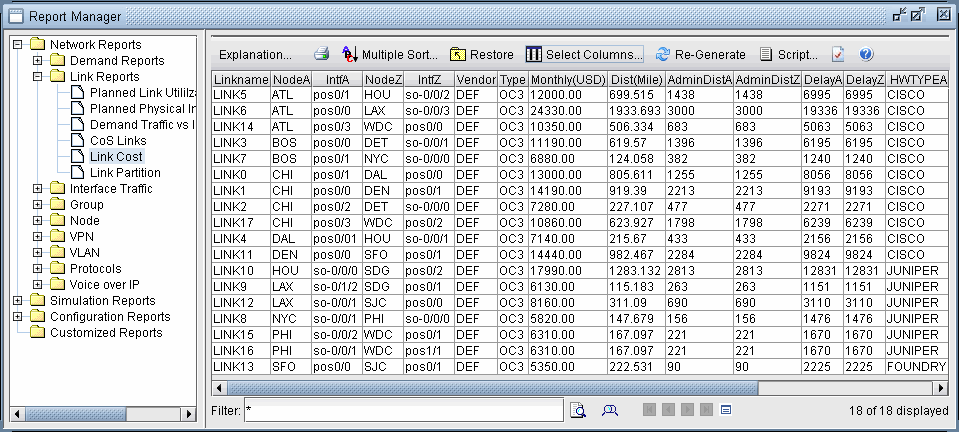Viewport: 959px width, 432px height.
Task: Open the Script option in the toolbar
Action: coord(788,55)
